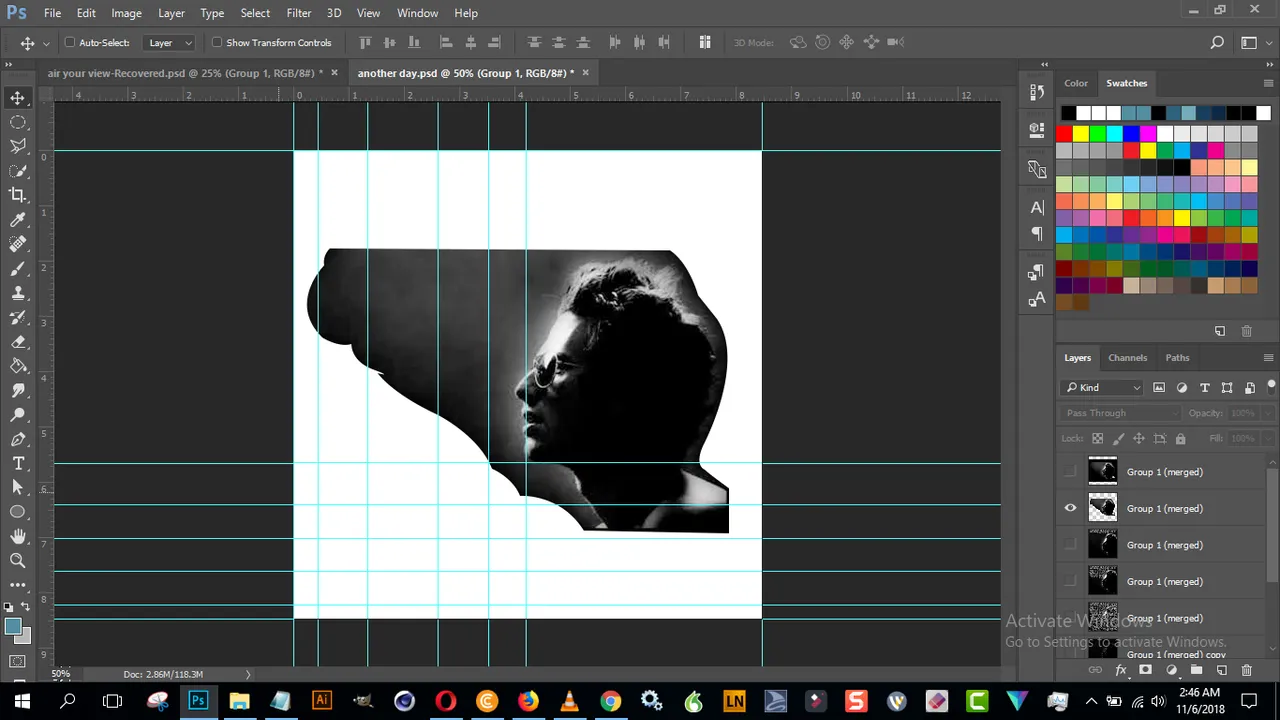Select the Spot Healing Brush tool
Viewport: 1280px width, 720px height.
(18, 244)
